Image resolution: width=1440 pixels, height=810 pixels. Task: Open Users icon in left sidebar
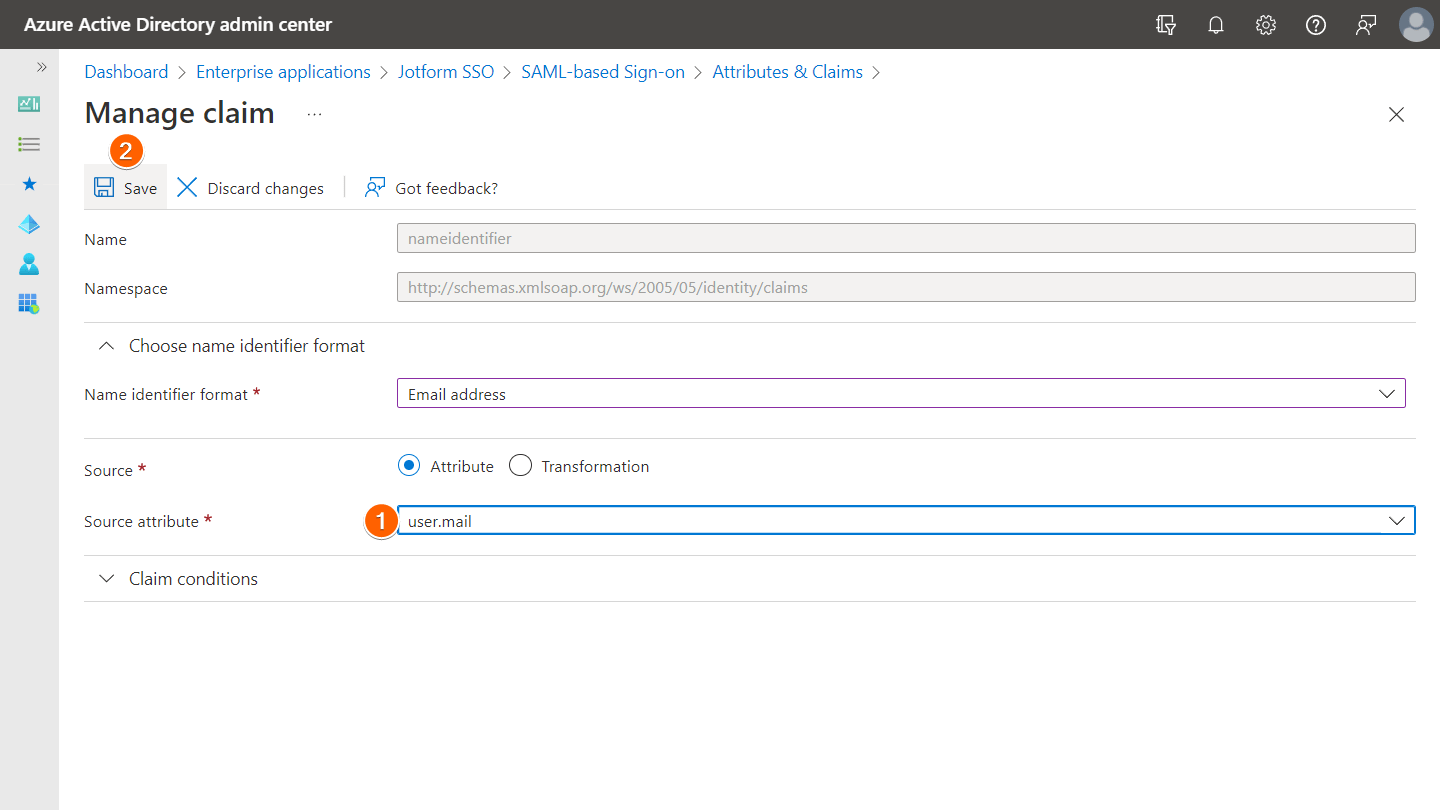[29, 264]
